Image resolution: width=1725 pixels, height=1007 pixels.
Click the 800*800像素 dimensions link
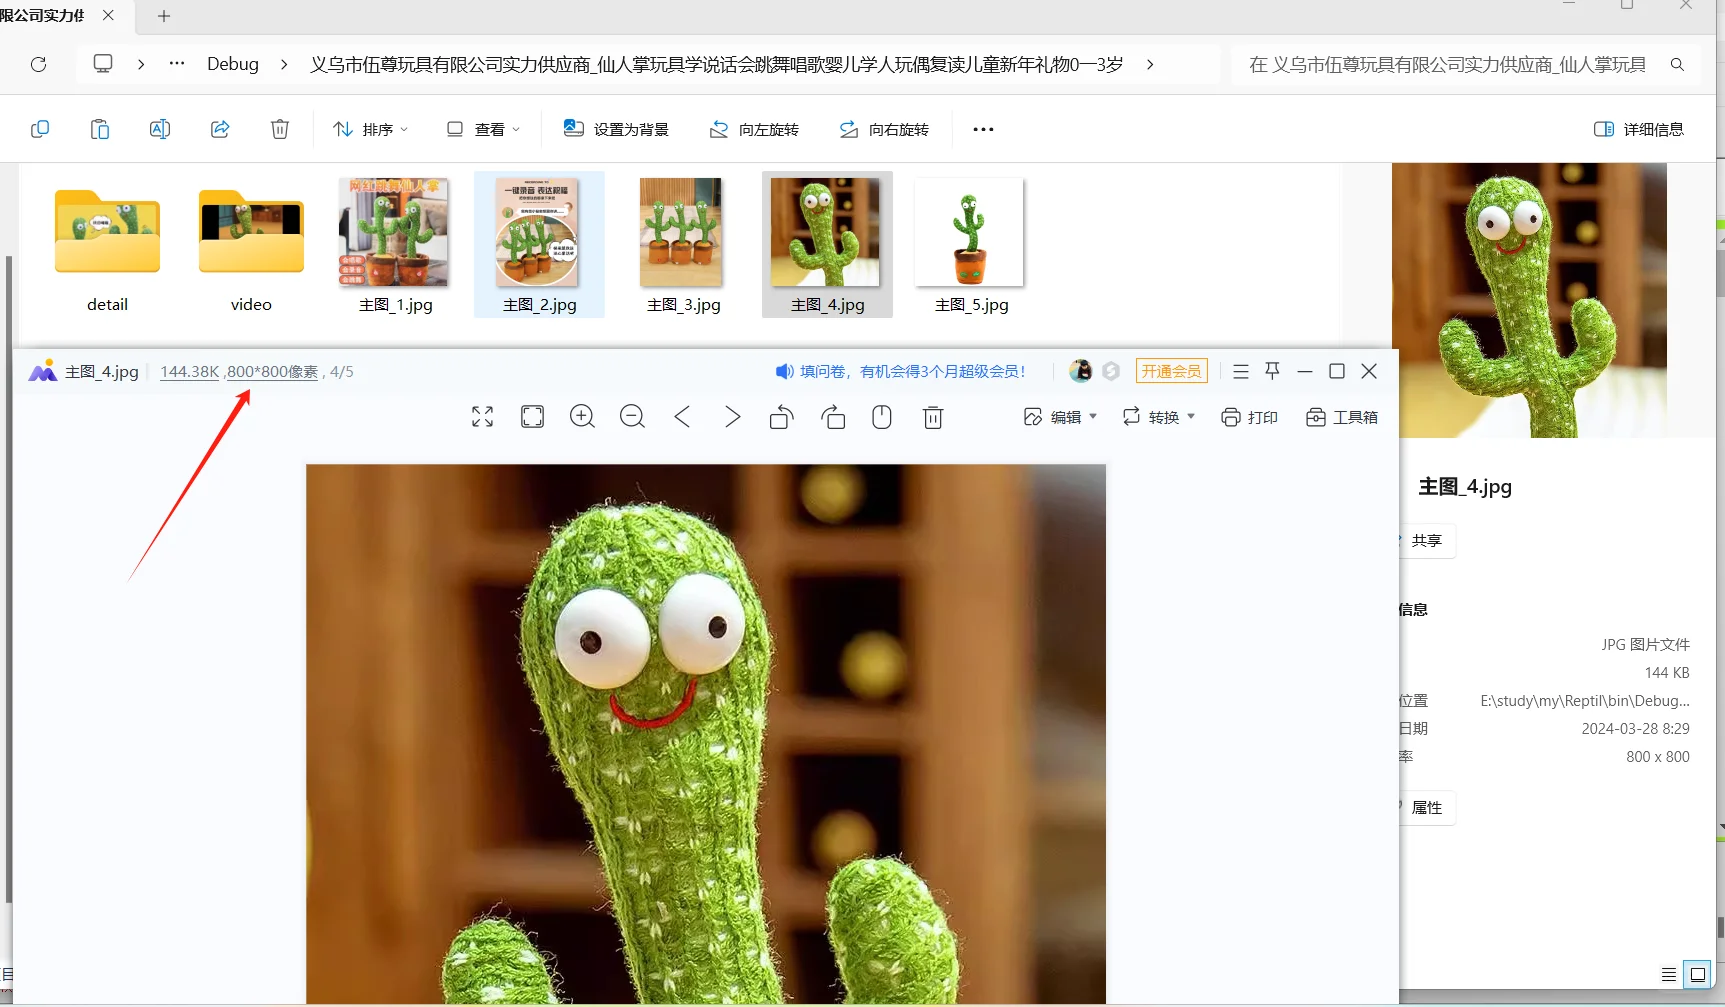tap(272, 372)
